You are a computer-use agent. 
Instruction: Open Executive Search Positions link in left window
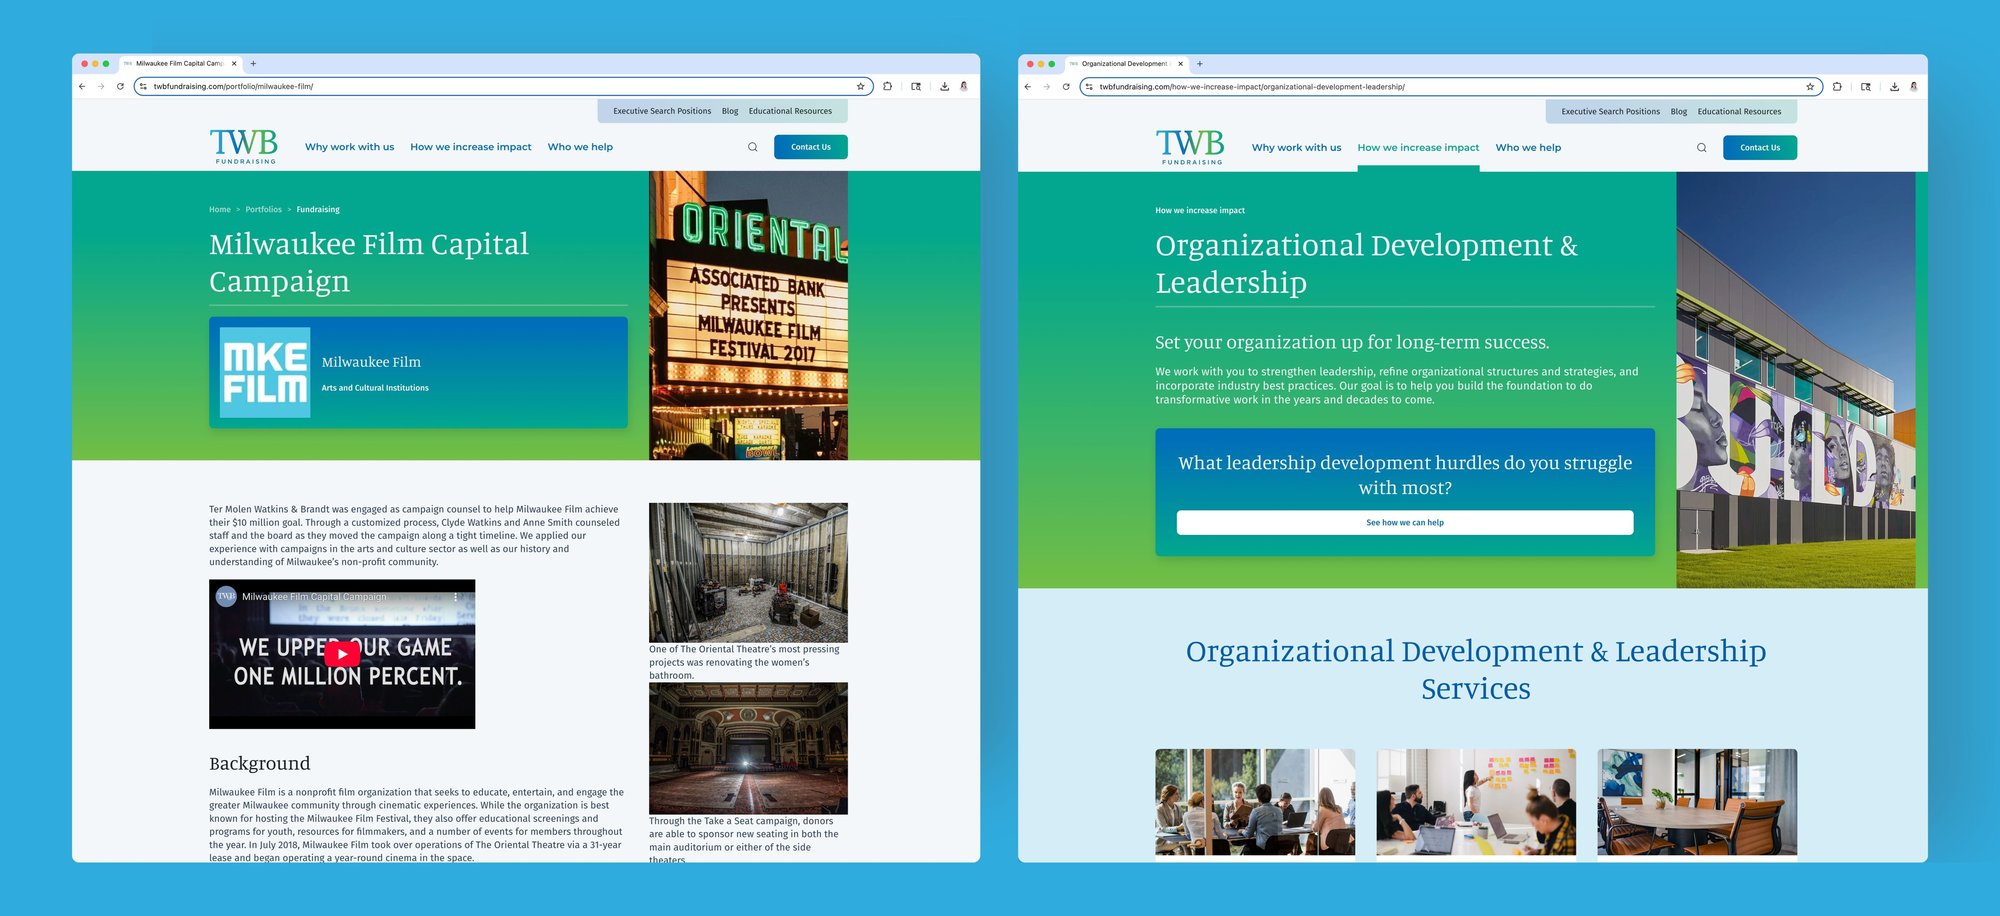pos(662,111)
